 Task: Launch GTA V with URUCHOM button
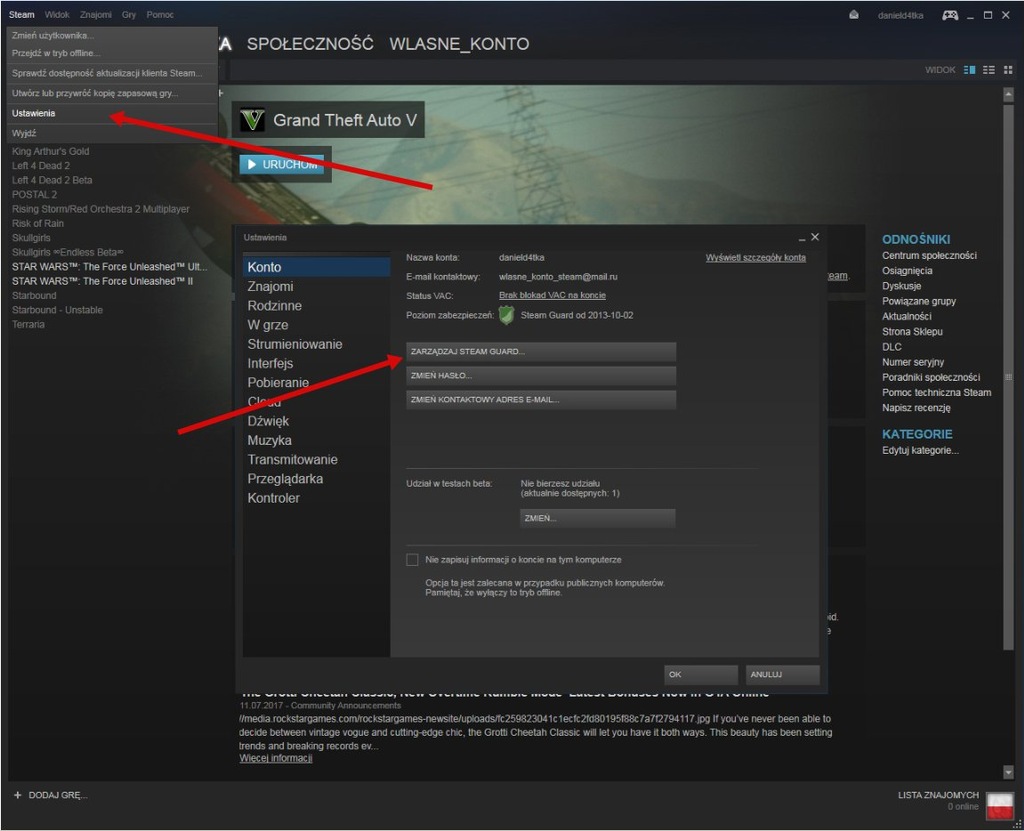pyautogui.click(x=281, y=165)
